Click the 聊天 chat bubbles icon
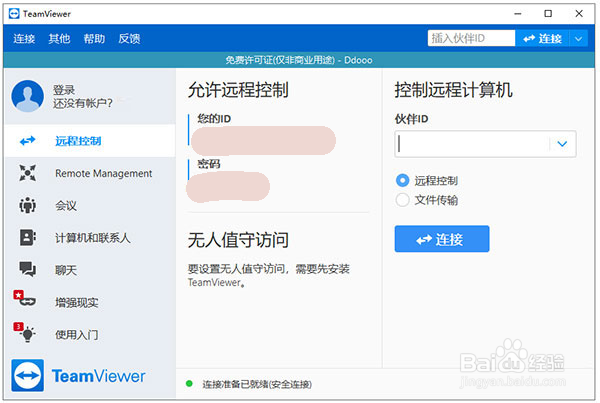600x403 pixels. click(x=28, y=269)
